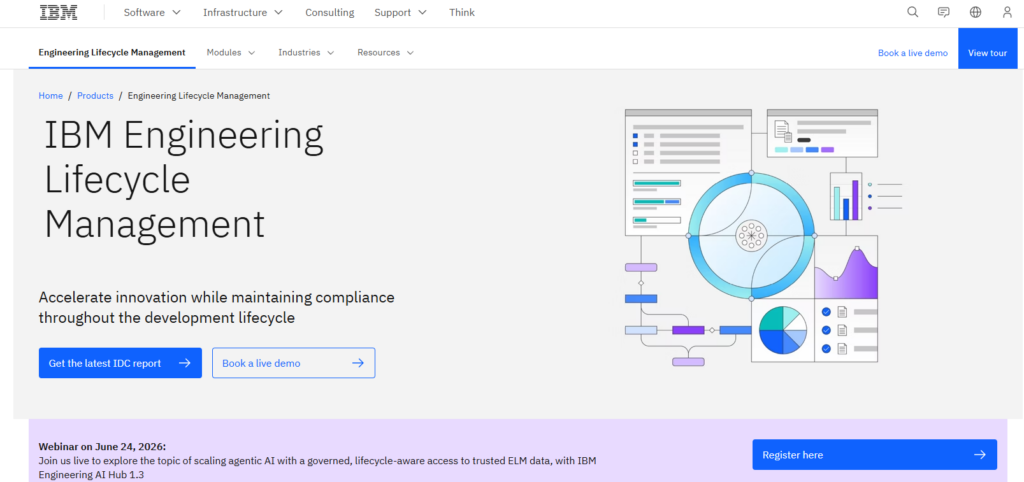Click the circular hub graphic center
The height and width of the screenshot is (482, 1024).
[x=751, y=235]
